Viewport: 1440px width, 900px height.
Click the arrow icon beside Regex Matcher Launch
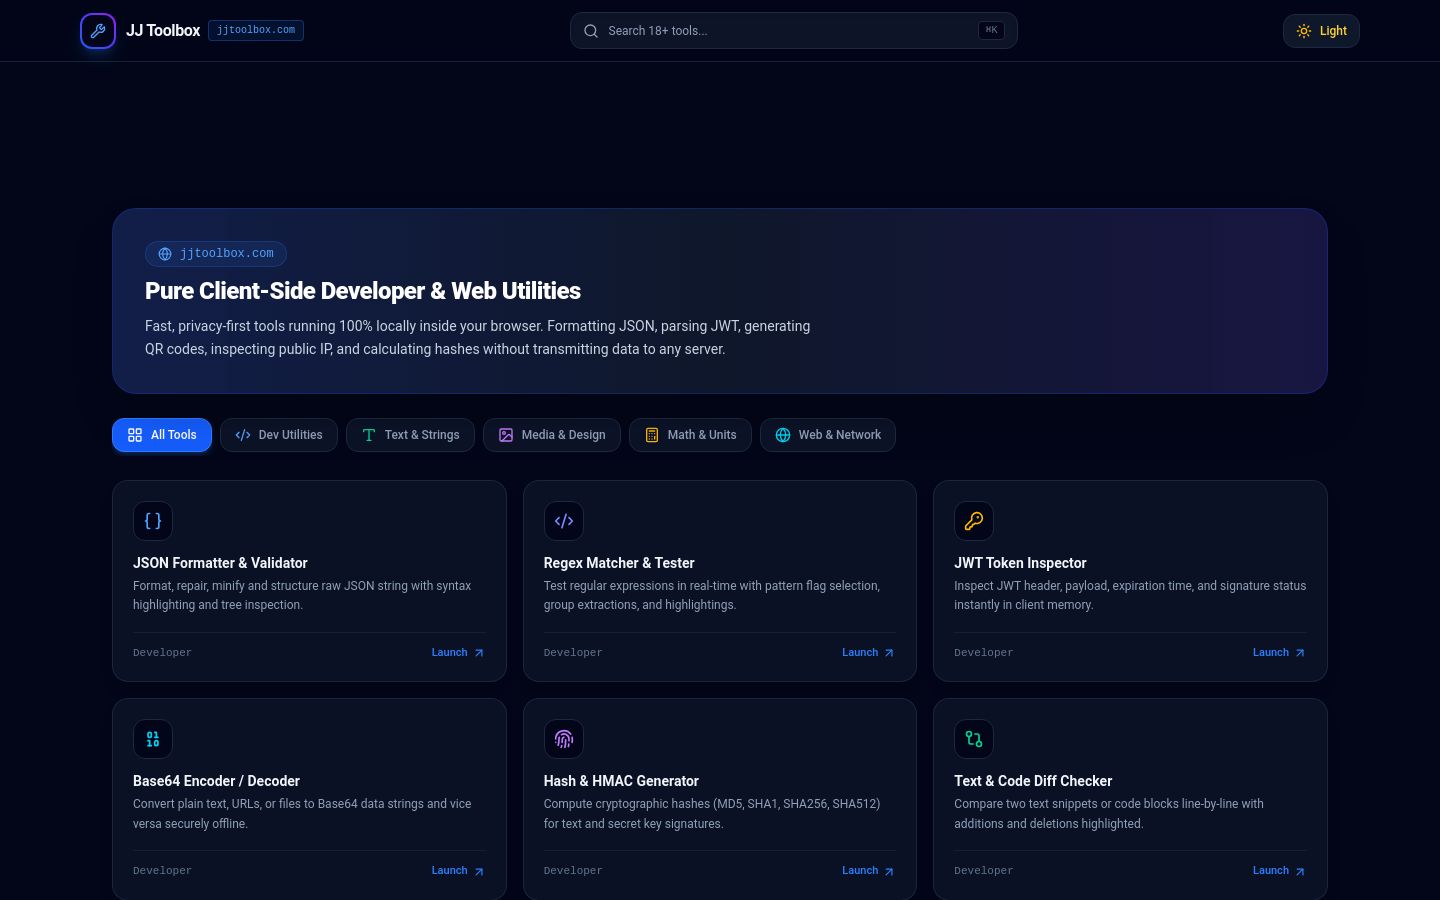coord(889,653)
